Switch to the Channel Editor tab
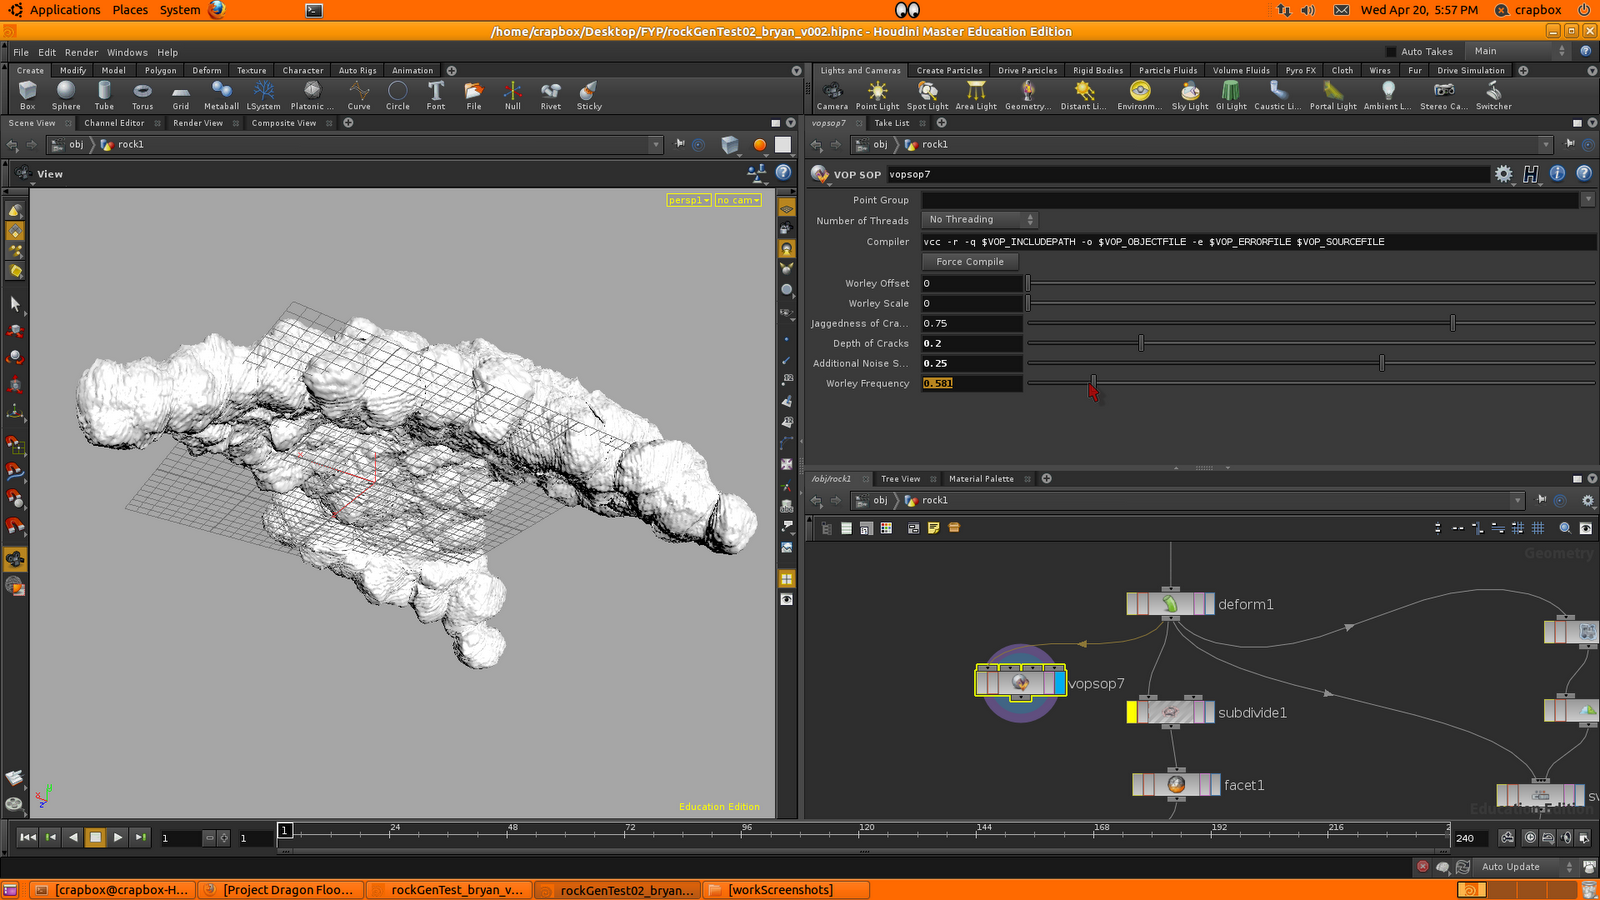The image size is (1600, 900). (114, 123)
